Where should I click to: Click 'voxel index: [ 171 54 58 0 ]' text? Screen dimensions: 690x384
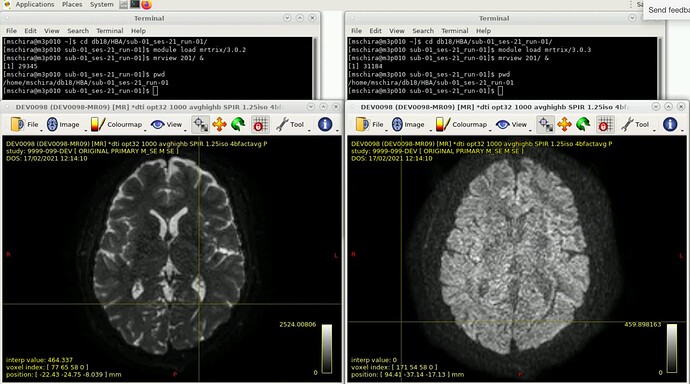pyautogui.click(x=394, y=367)
